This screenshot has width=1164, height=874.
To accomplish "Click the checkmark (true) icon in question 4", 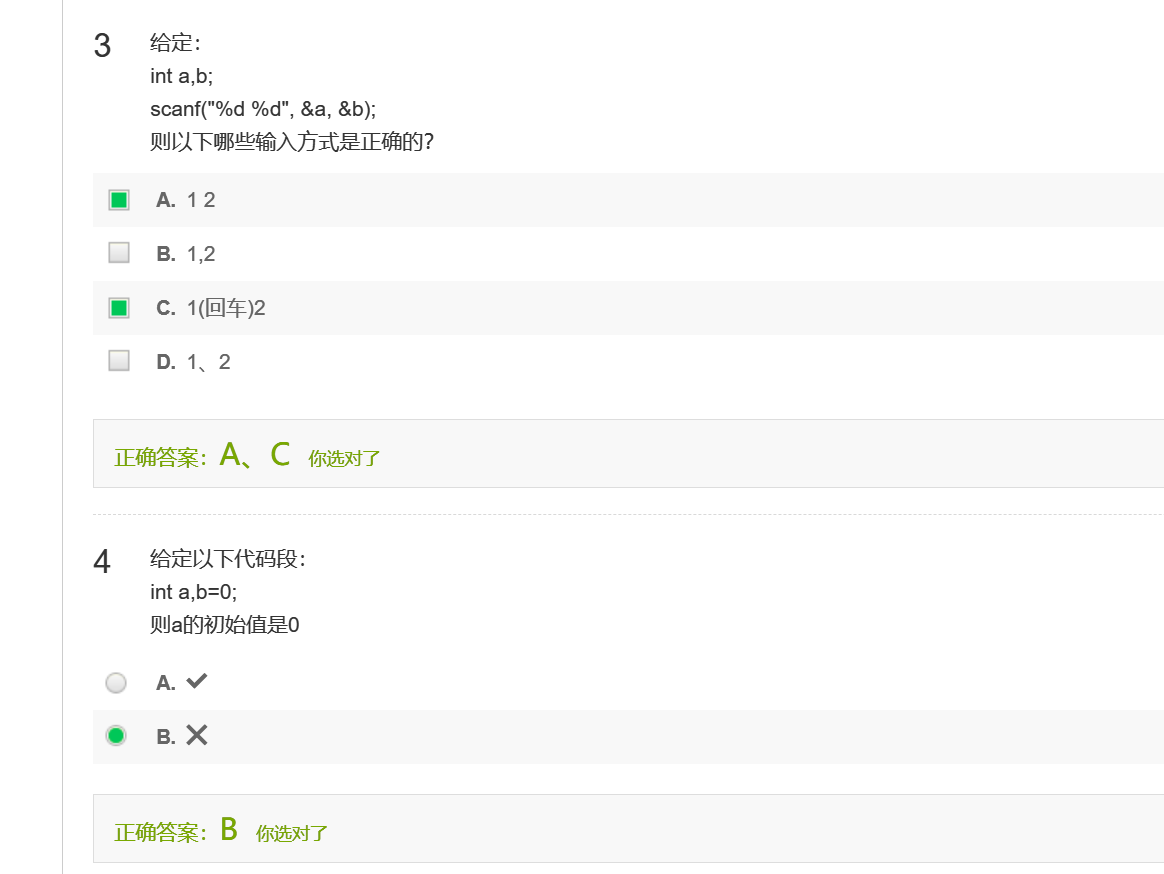I will click(197, 682).
